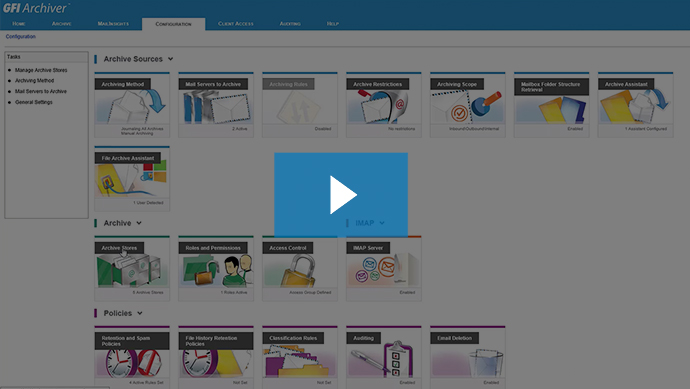Open Retention and Spam Policies tile

[x=132, y=357]
